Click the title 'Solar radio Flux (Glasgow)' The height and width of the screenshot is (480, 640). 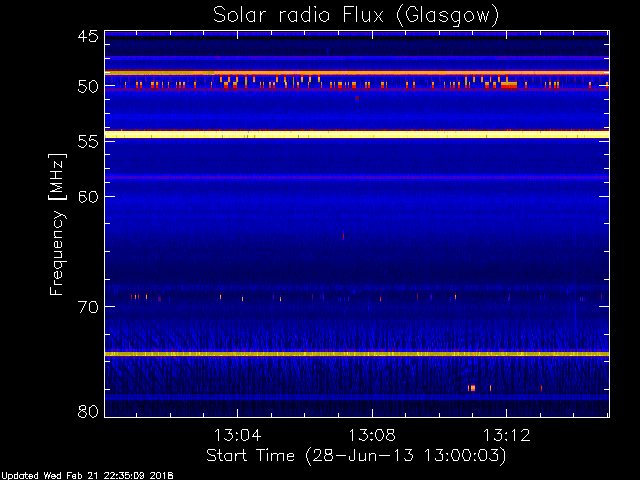tap(356, 16)
